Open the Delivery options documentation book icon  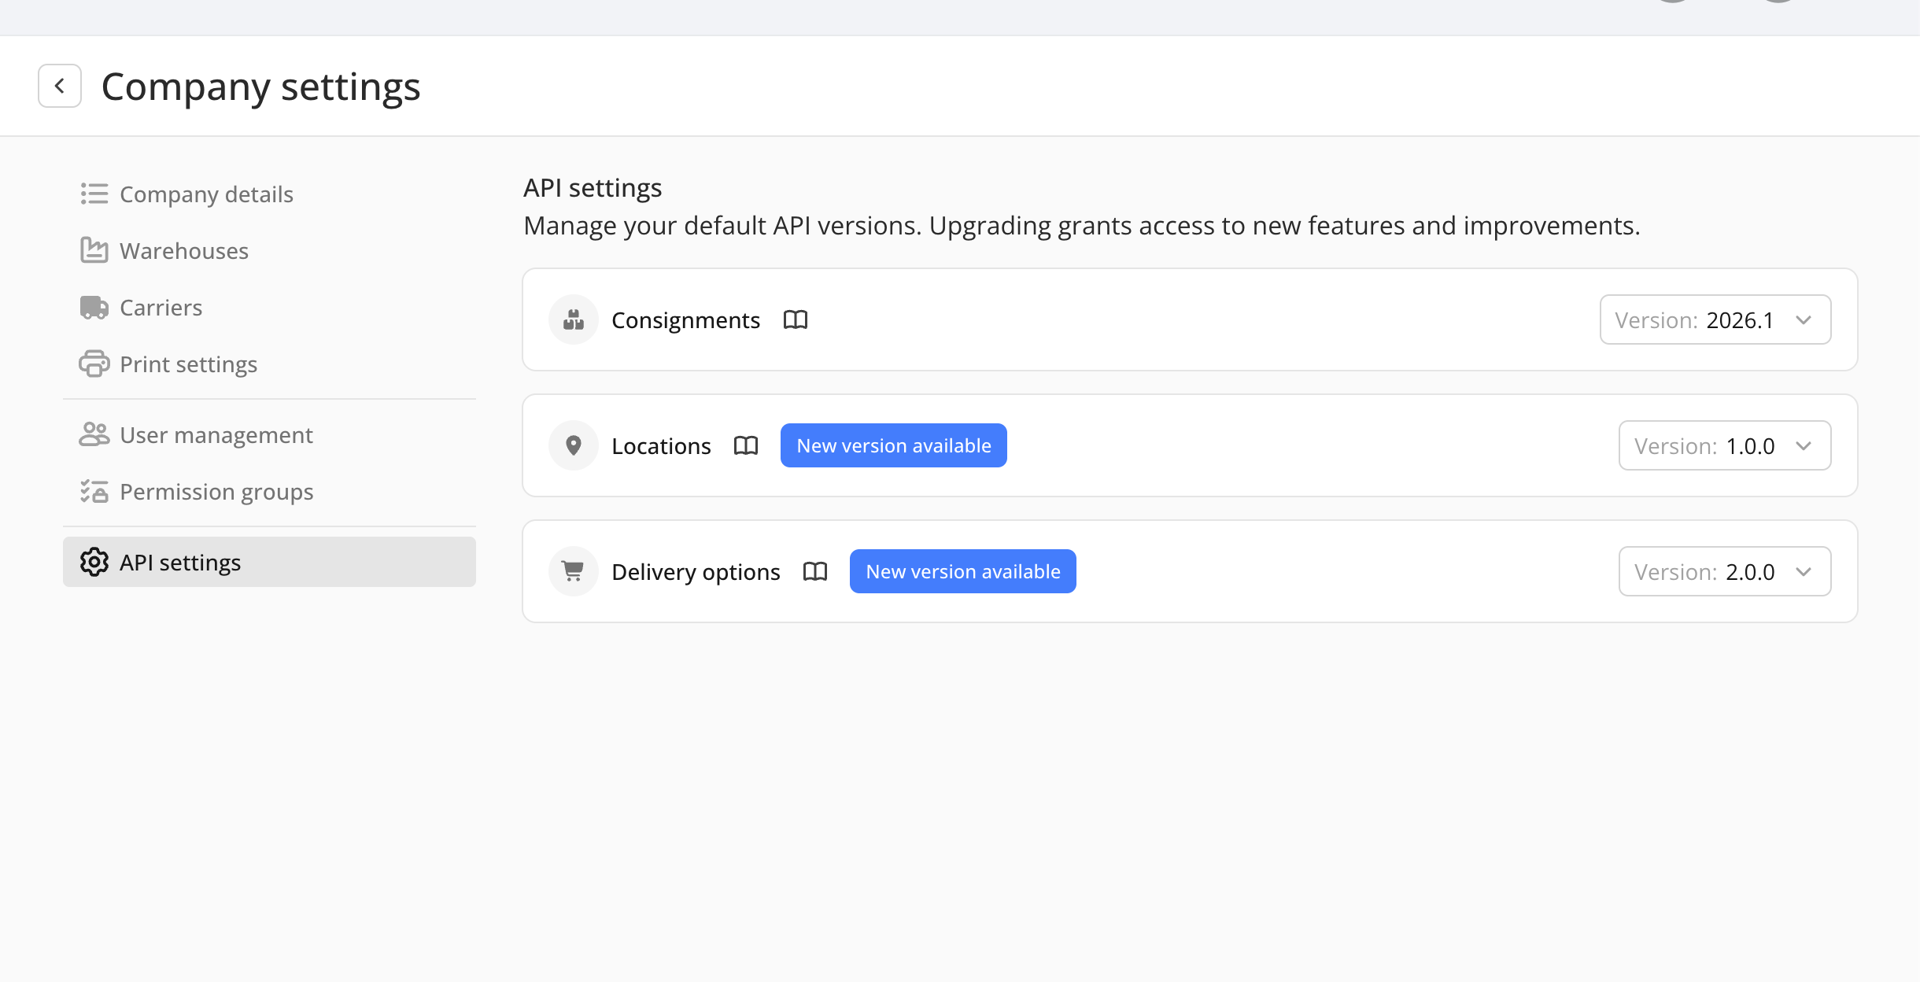tap(815, 572)
